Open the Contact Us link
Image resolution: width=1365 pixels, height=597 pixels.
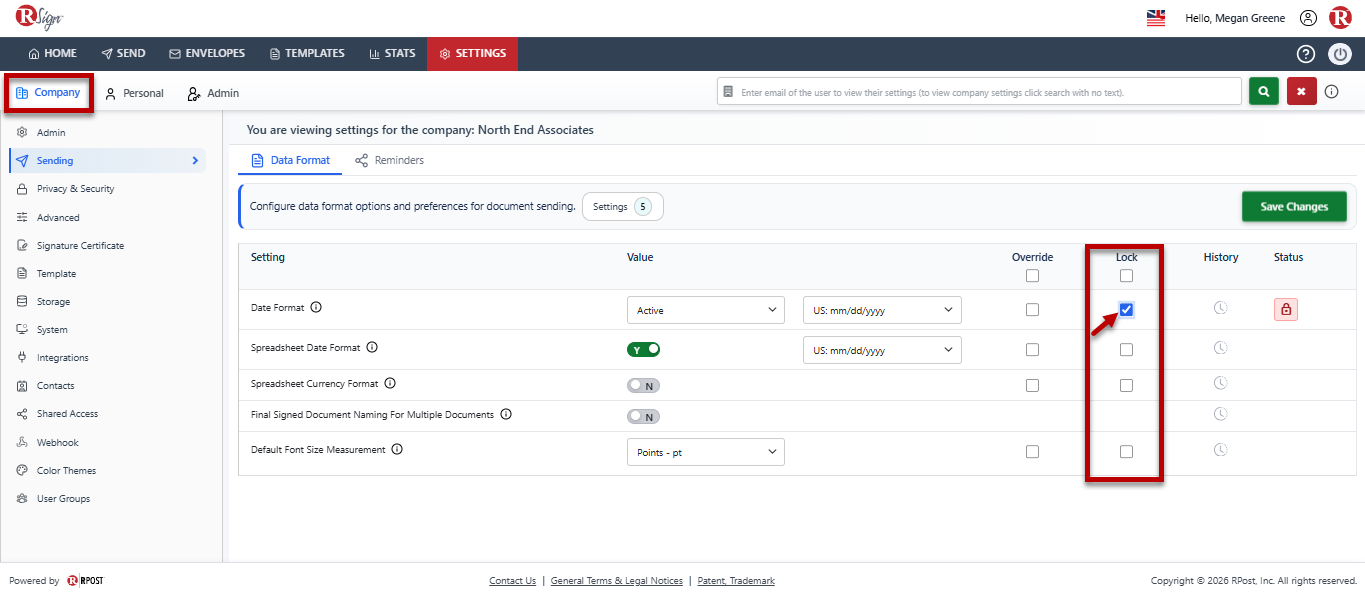click(x=512, y=581)
